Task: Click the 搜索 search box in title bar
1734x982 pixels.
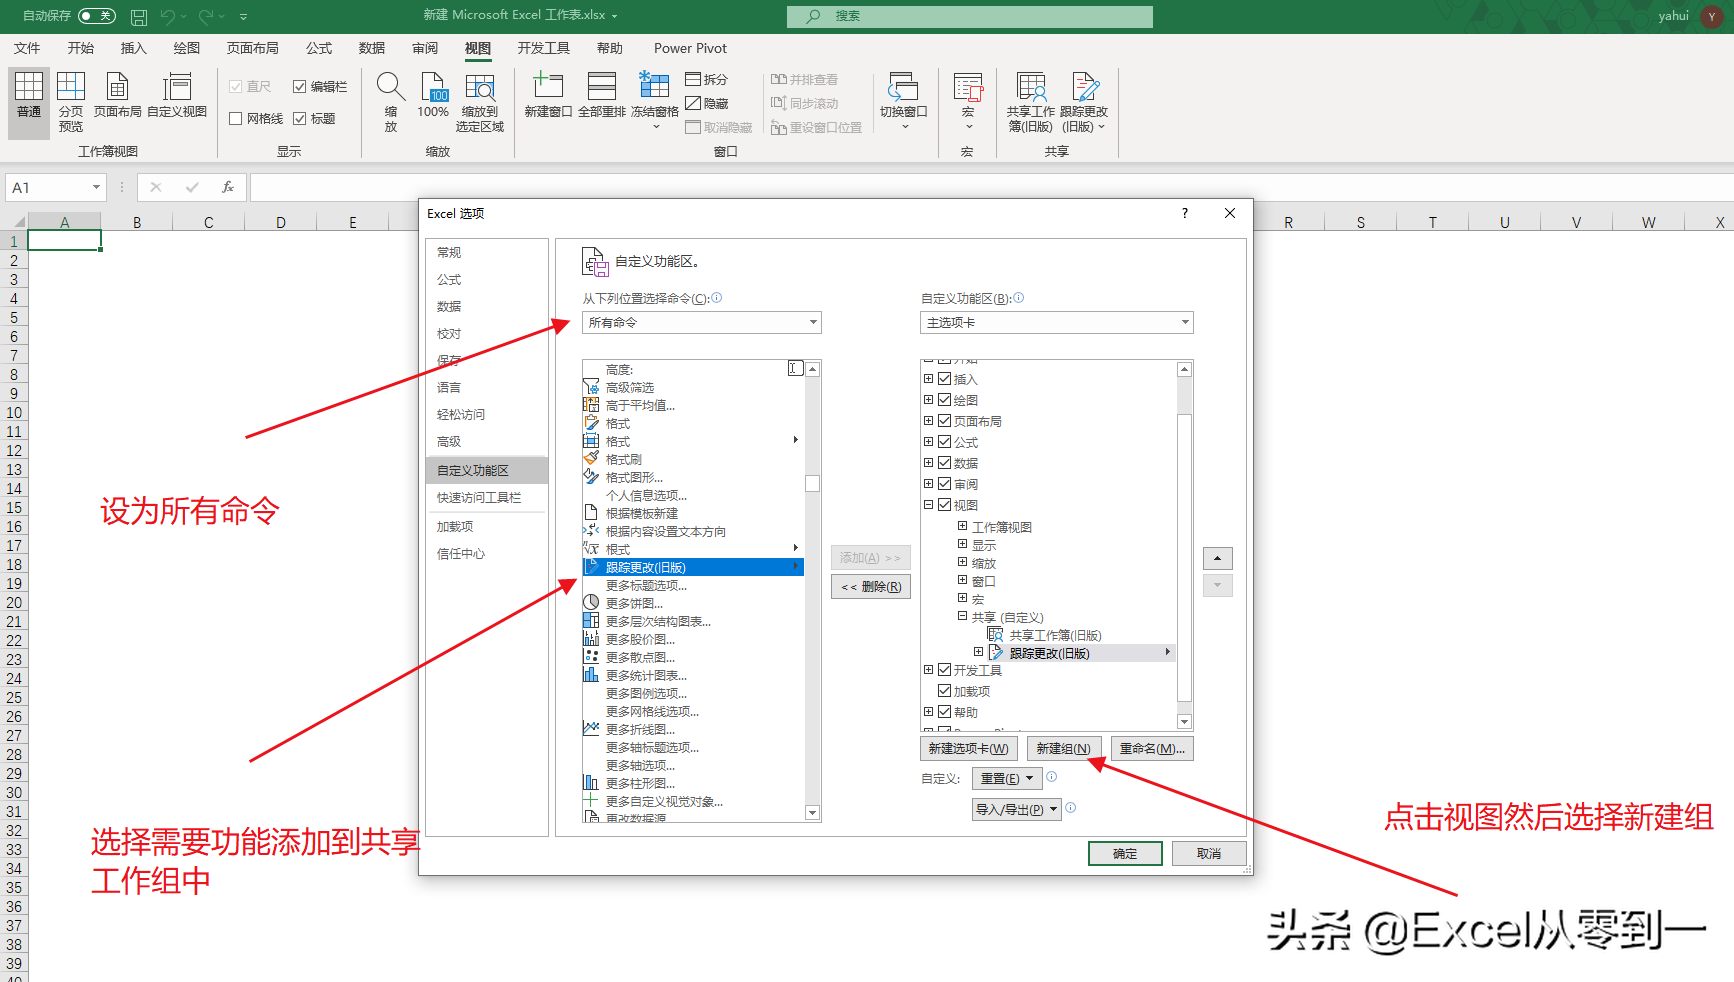Action: [969, 16]
